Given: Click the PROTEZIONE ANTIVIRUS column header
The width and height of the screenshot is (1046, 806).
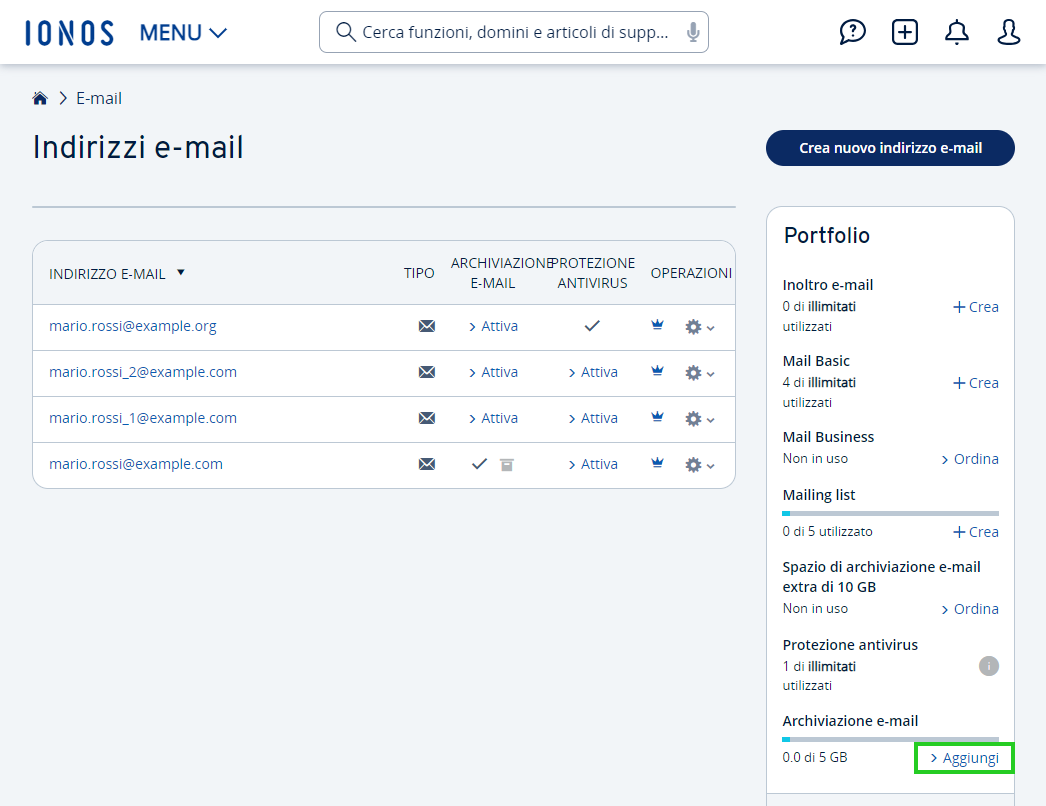Looking at the screenshot, I should (592, 273).
